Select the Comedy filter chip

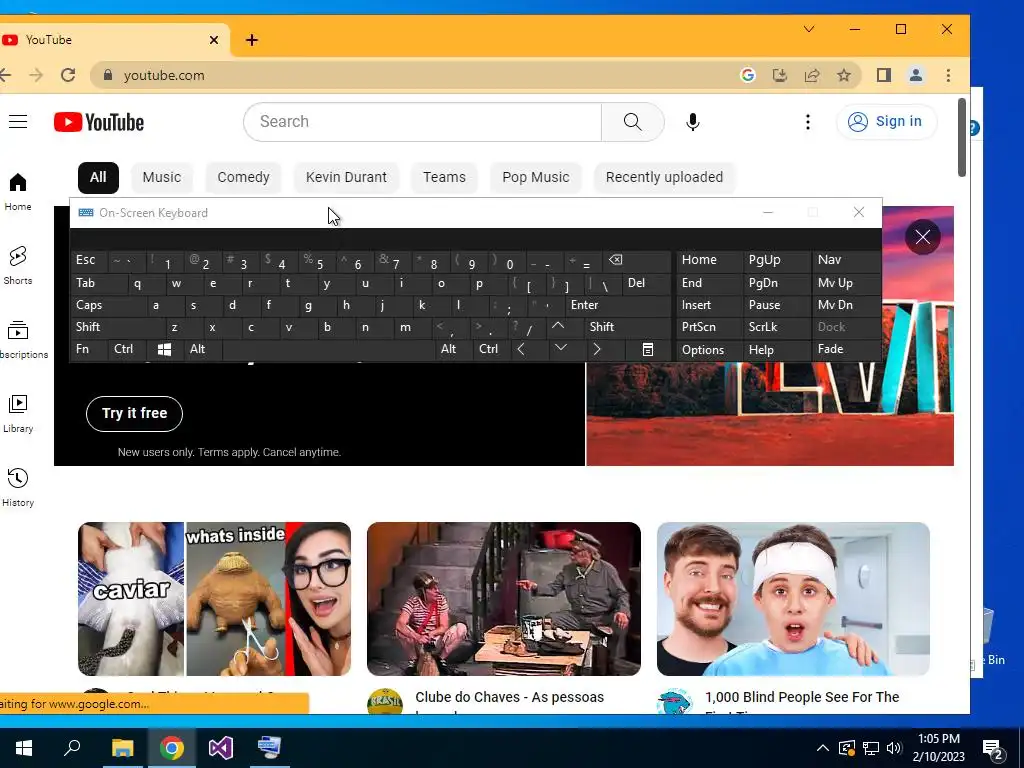[x=244, y=178]
